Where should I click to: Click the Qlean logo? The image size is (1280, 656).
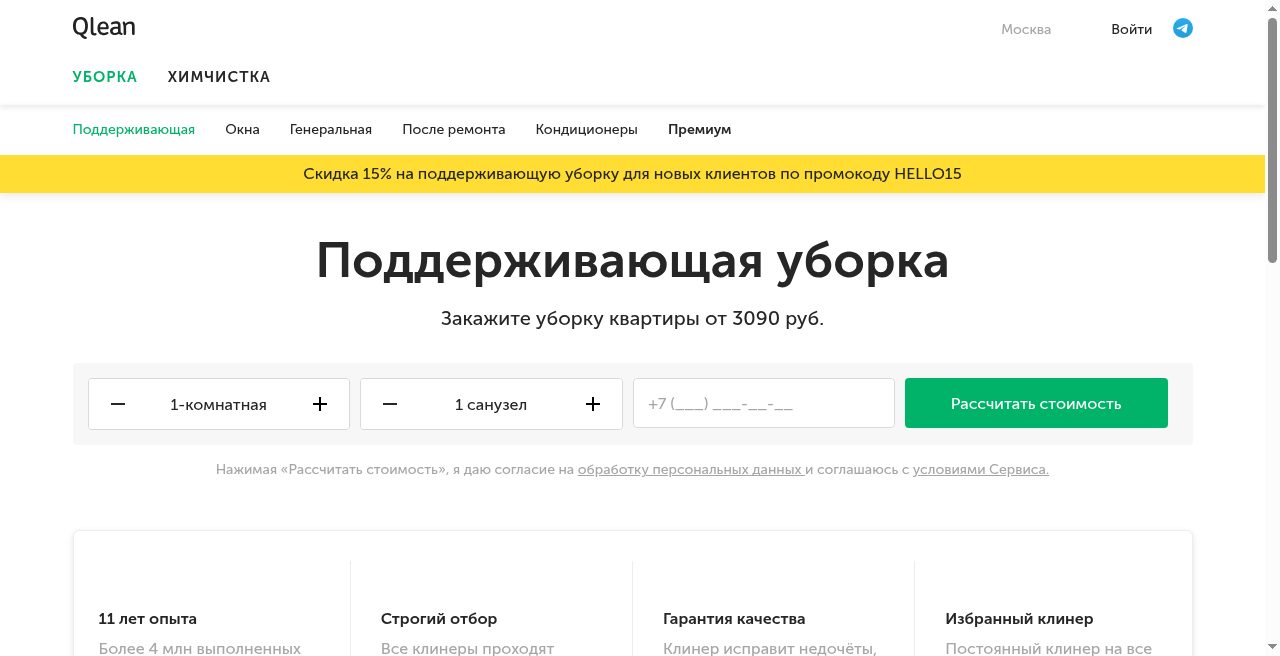[104, 28]
